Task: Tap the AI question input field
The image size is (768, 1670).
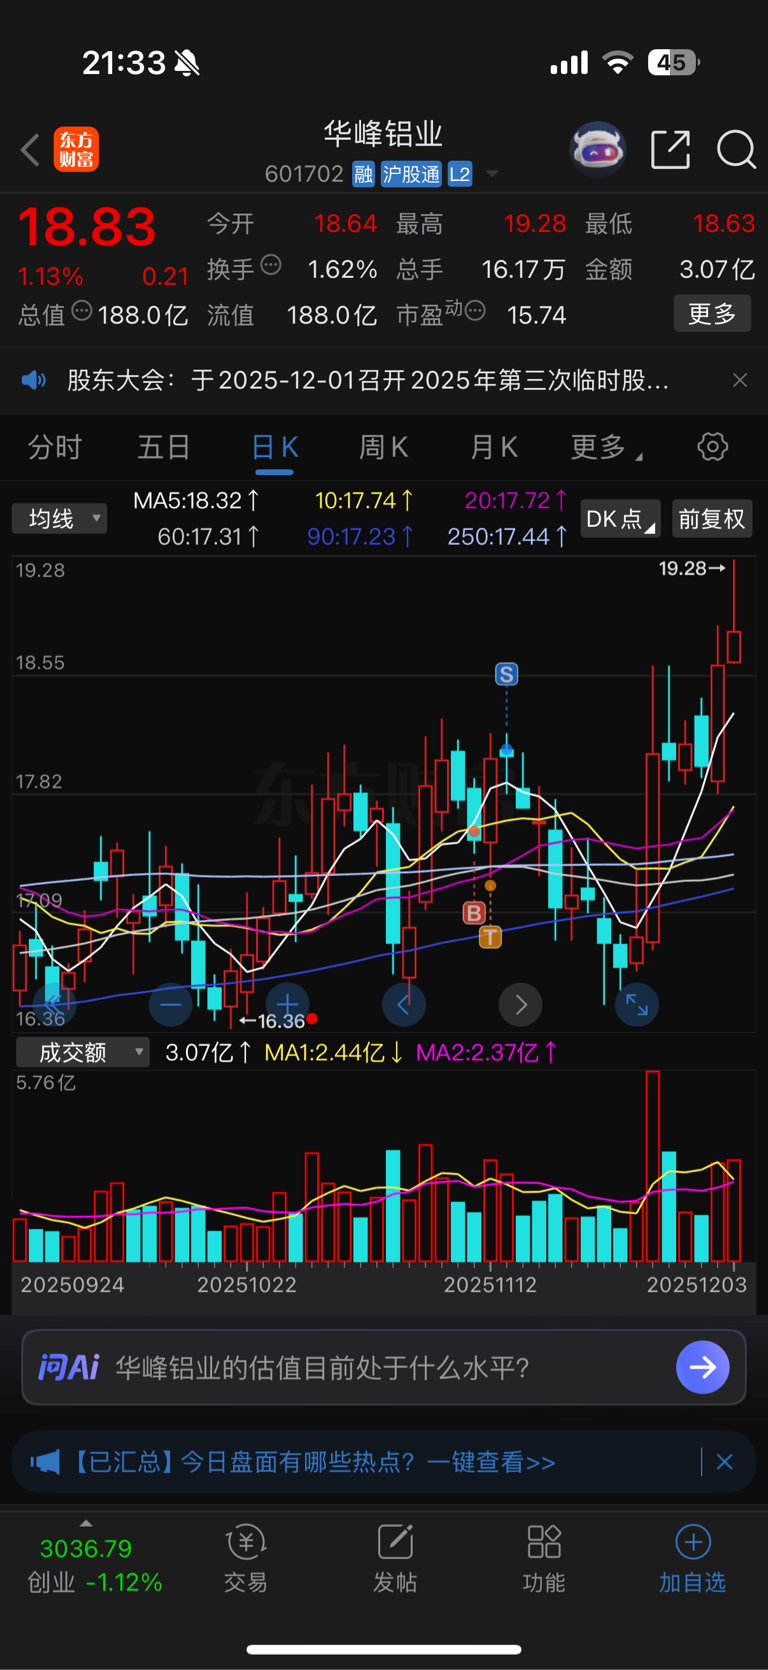Action: click(x=384, y=1367)
